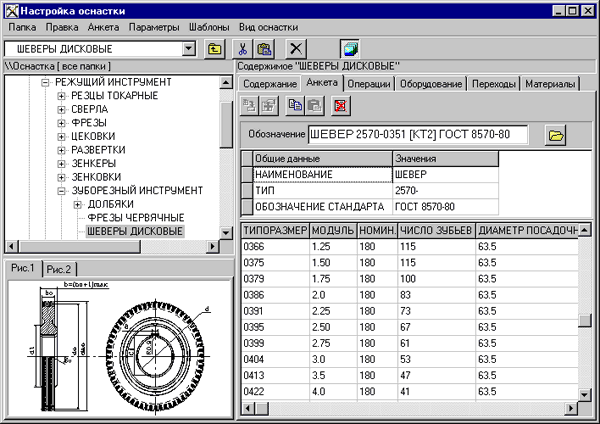
Task: Click the scissors cut icon
Action: 243,48
